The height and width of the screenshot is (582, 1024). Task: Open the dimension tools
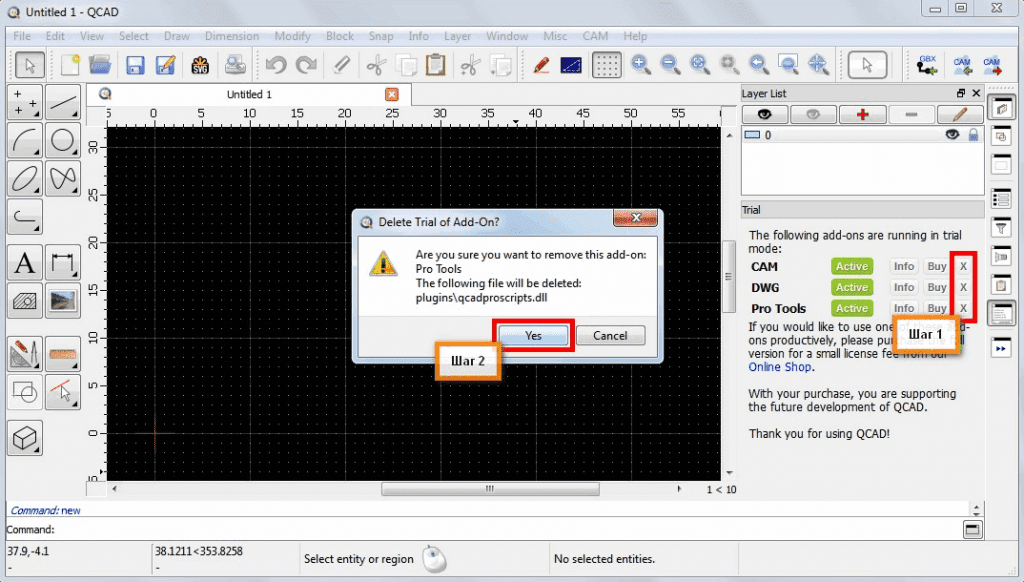pyautogui.click(x=63, y=263)
